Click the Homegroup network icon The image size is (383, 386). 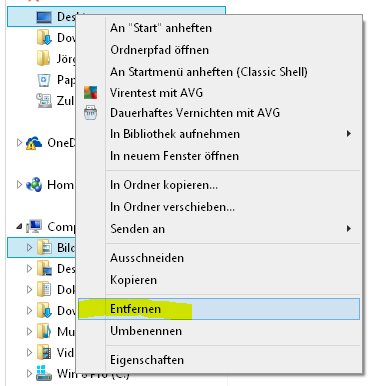tap(34, 185)
